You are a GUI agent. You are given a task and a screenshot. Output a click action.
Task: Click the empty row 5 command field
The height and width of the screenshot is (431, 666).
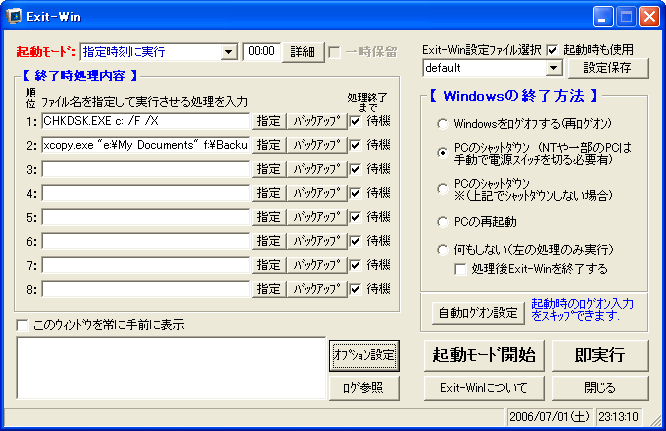[146, 217]
